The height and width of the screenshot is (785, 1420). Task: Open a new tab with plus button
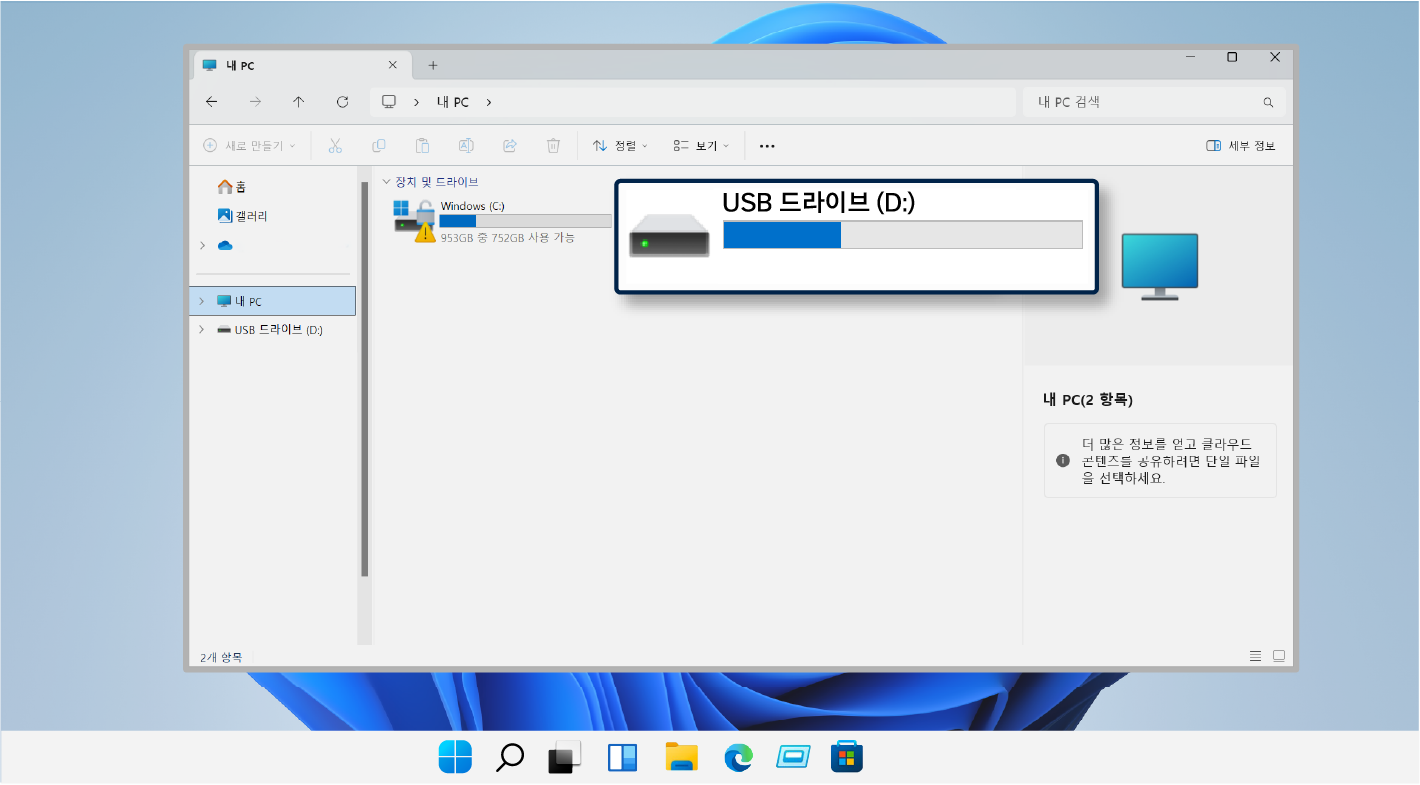point(433,66)
